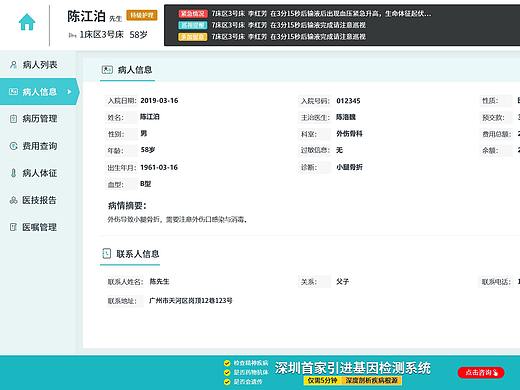520x390 pixels.
Task: Click birth date value 1961-03-16
Action: (159, 167)
